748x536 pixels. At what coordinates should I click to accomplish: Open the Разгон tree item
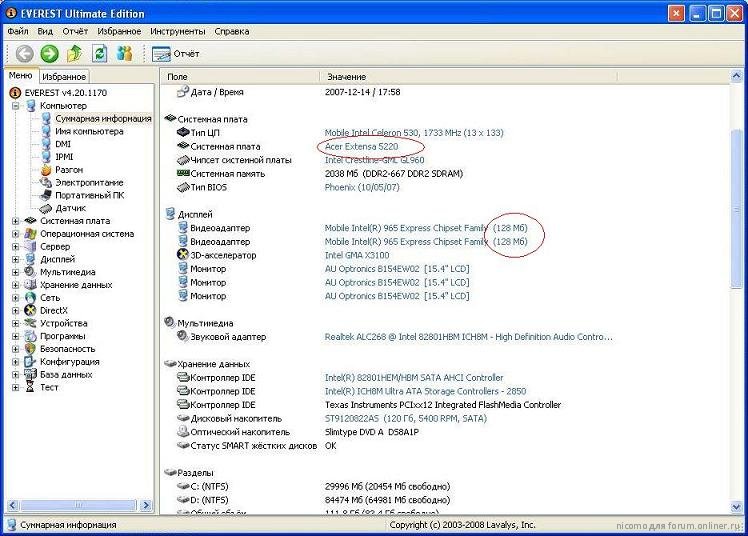[69, 170]
